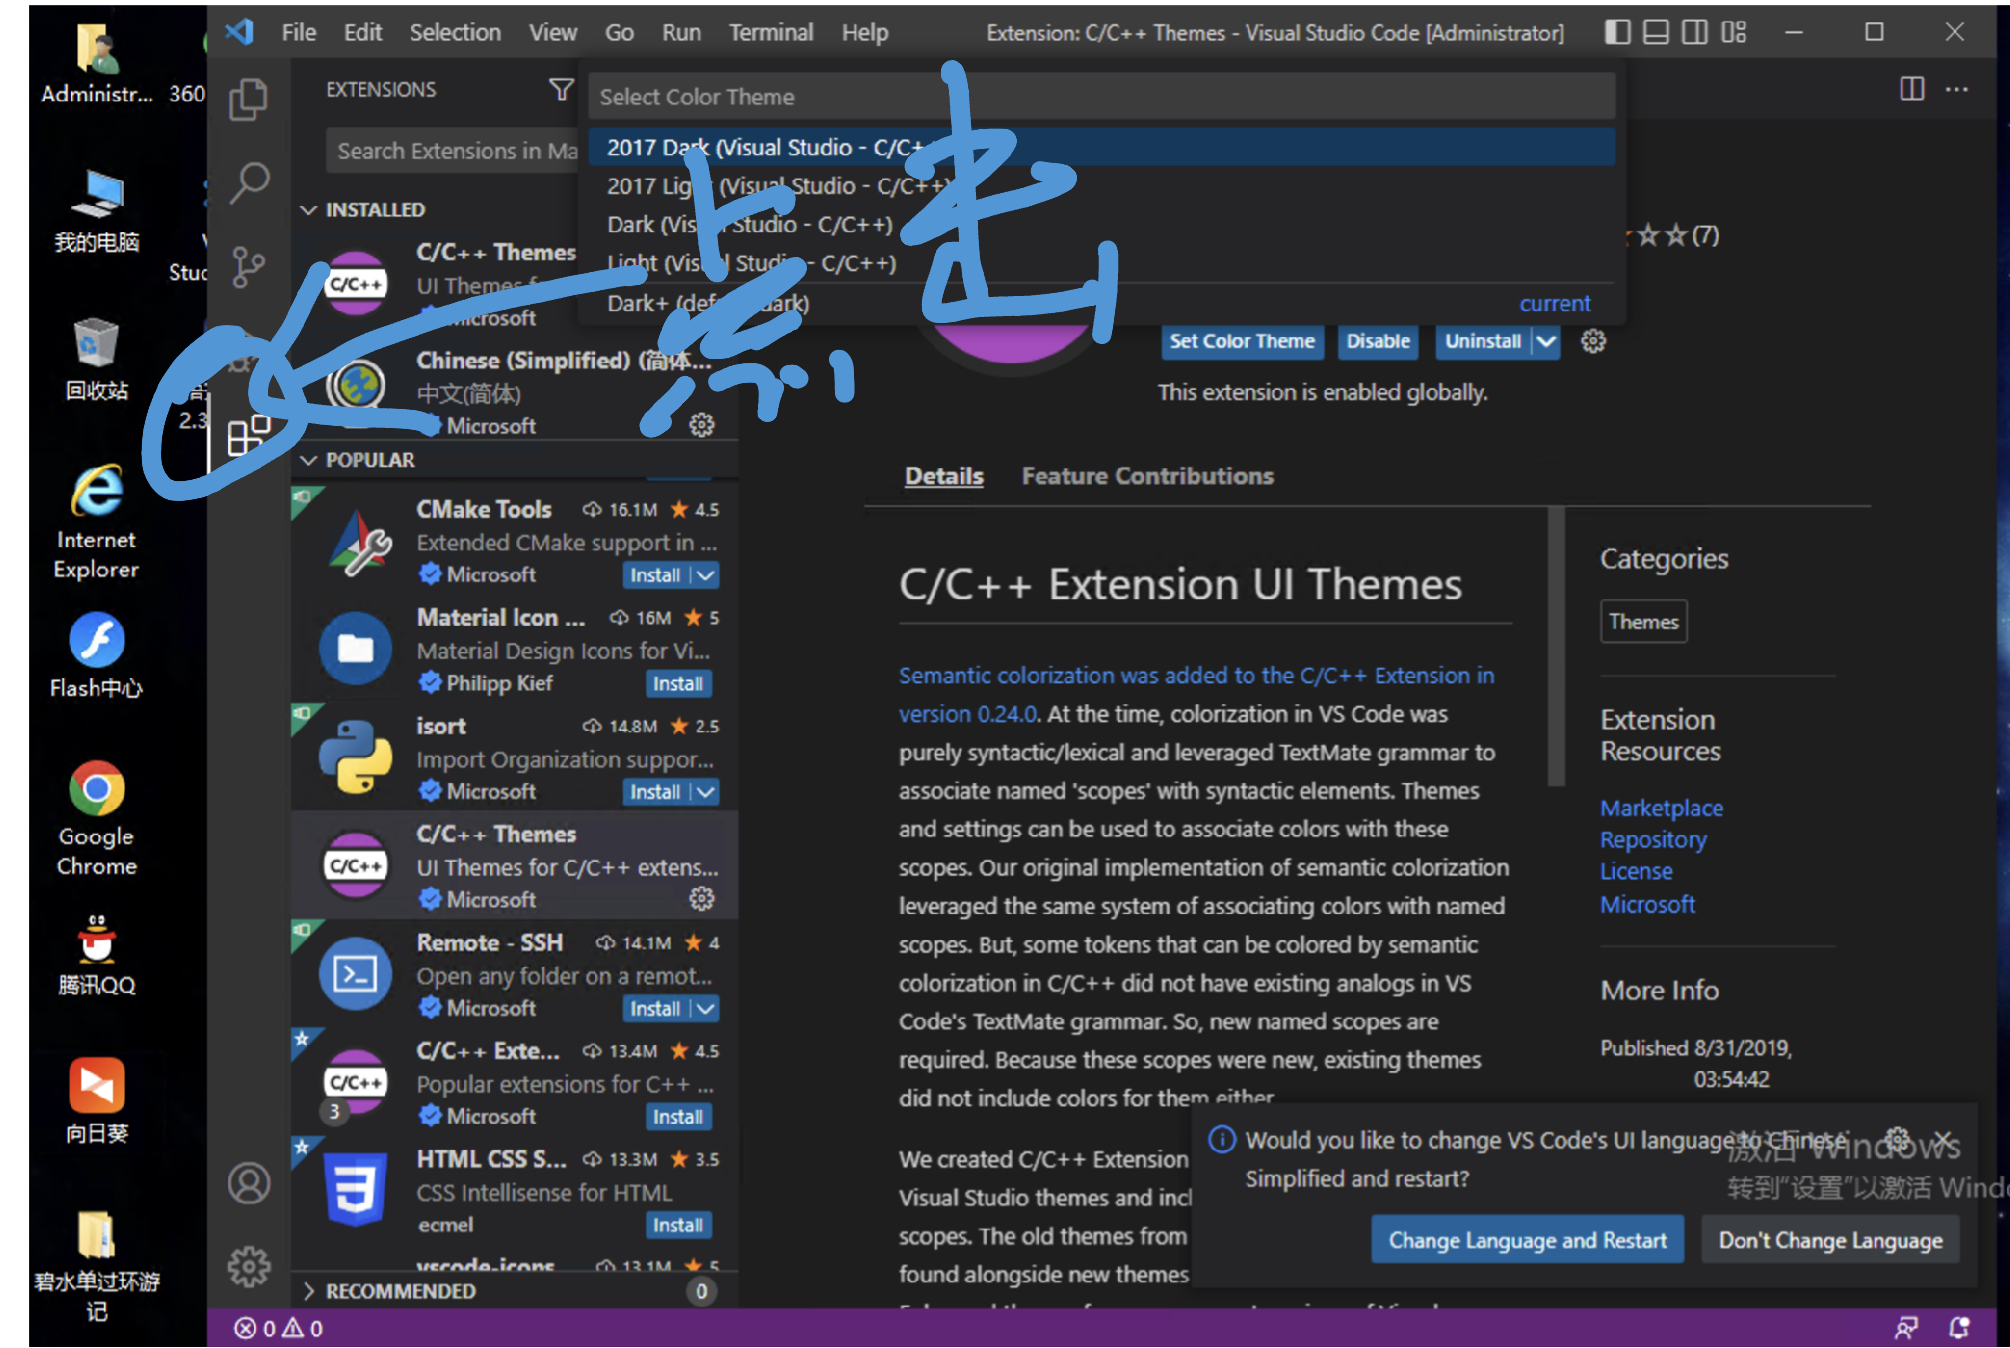Open gear for Chinese (Simplified) extension
Image resolution: width=2010 pixels, height=1348 pixels.
702,425
